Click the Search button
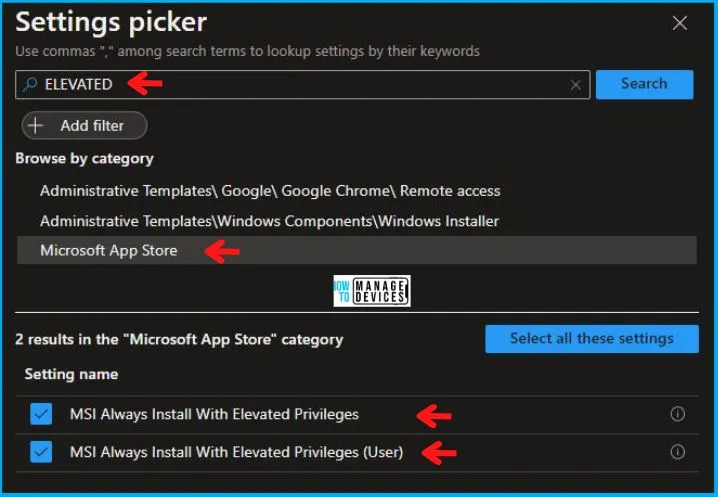This screenshot has height=497, width=718. (x=644, y=84)
